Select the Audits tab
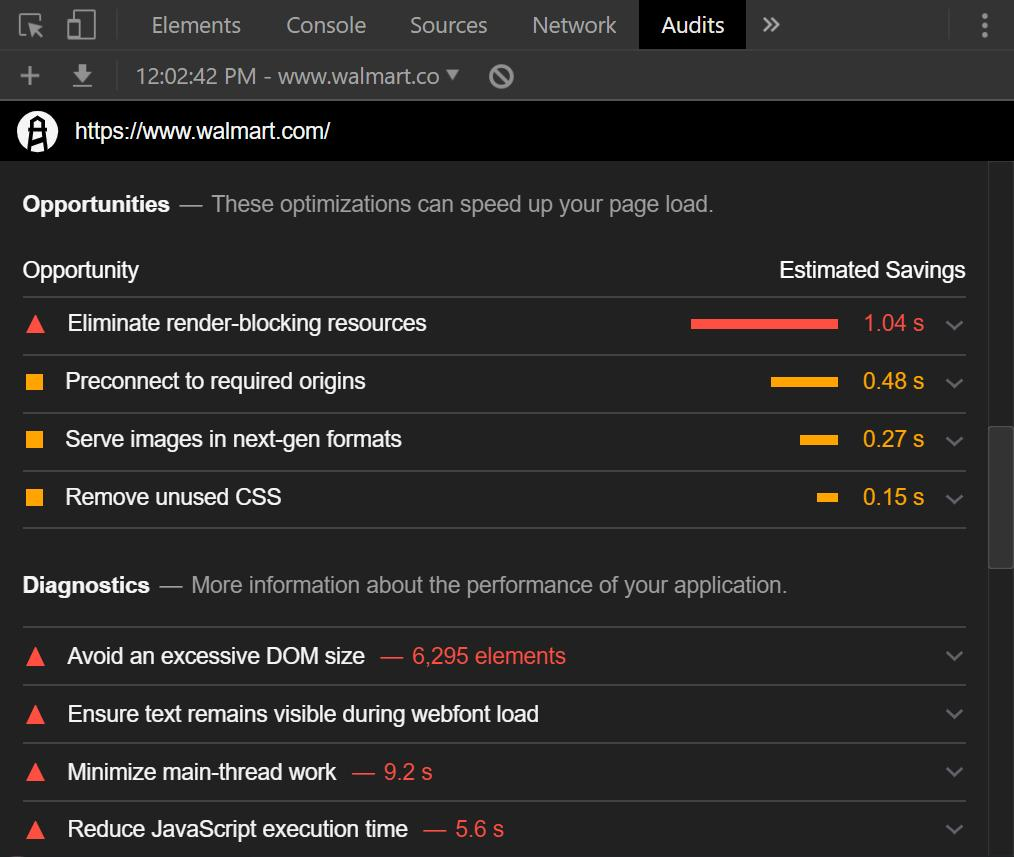The height and width of the screenshot is (857, 1014). 693,25
